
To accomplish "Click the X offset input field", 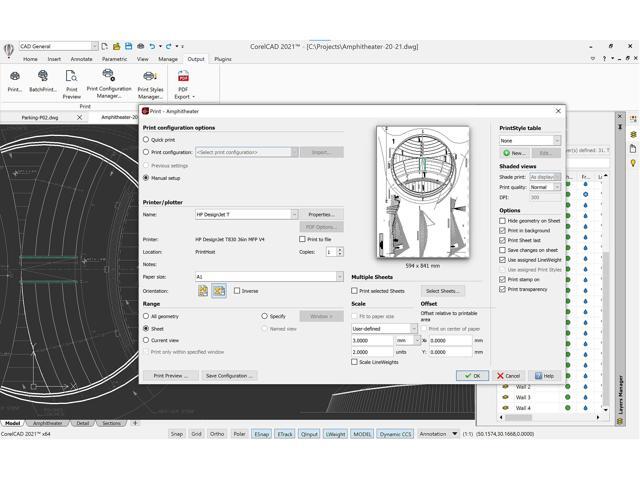I will [450, 340].
